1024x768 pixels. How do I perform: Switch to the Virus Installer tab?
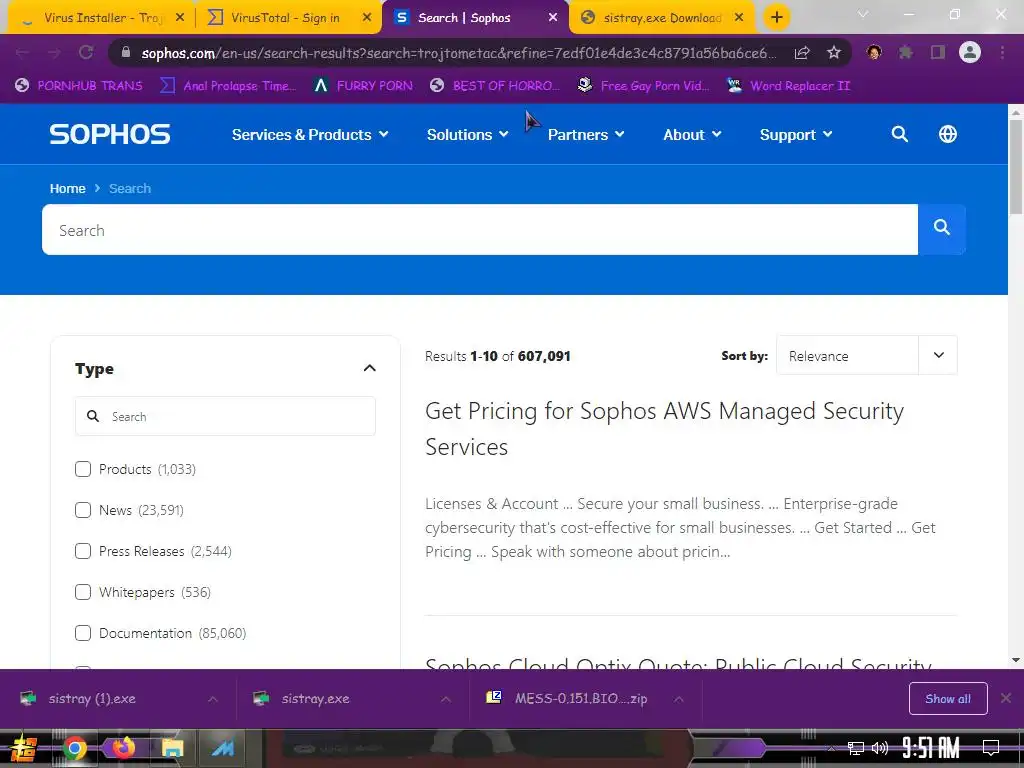coord(102,18)
